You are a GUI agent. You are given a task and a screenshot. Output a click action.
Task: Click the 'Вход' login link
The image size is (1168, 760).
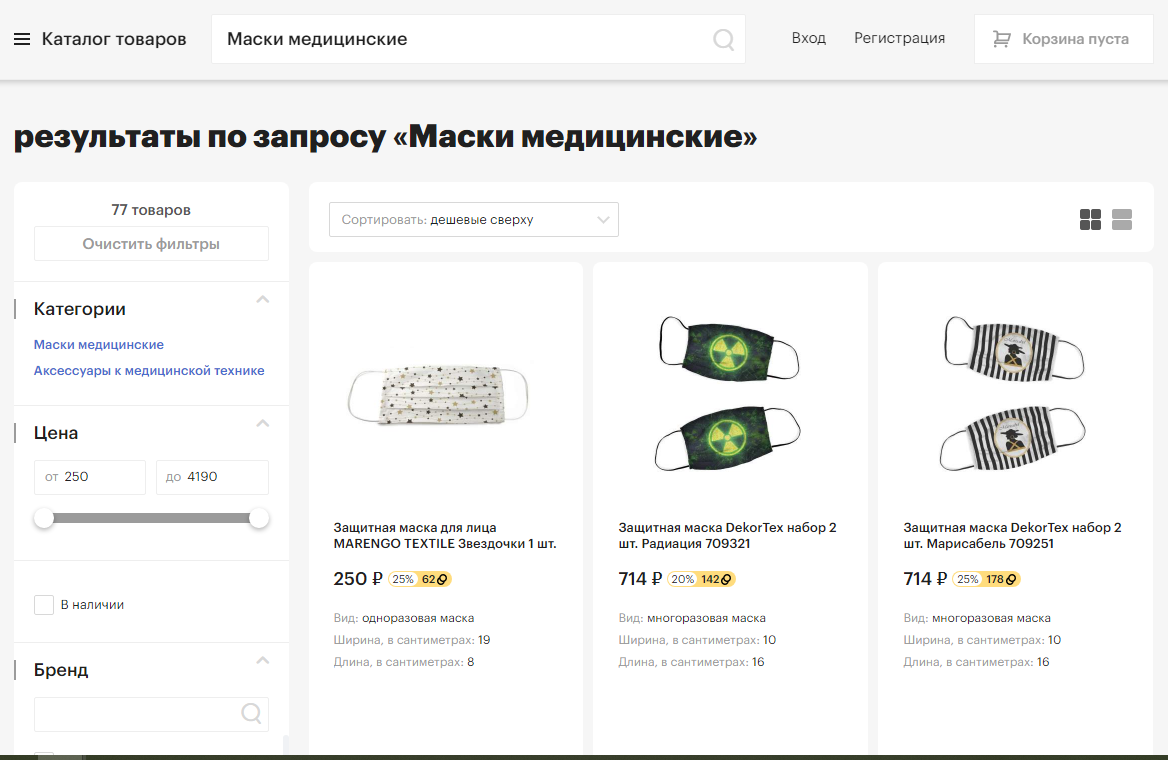[x=808, y=38]
